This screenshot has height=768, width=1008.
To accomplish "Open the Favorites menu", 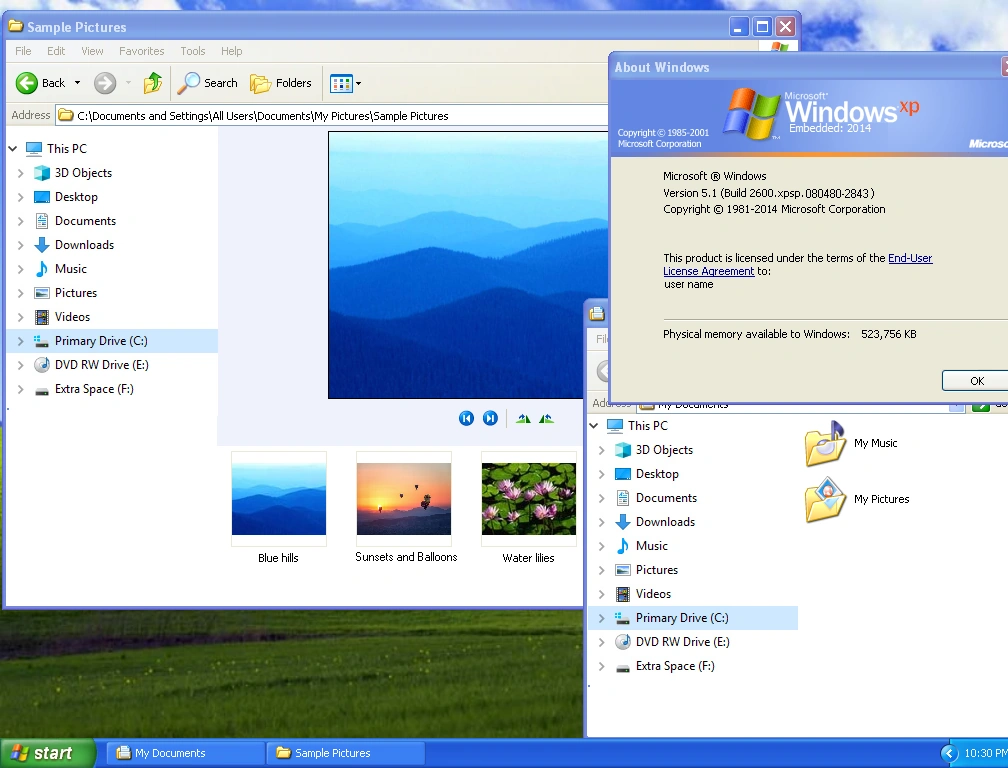I will [141, 51].
